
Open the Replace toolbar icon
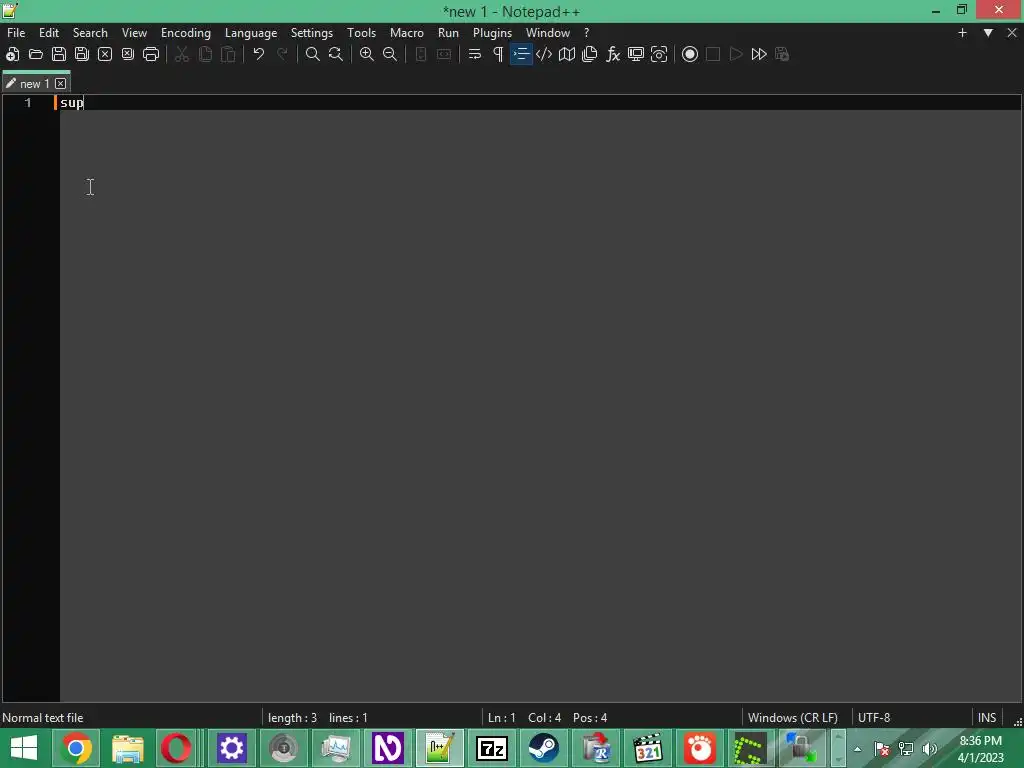pos(336,54)
